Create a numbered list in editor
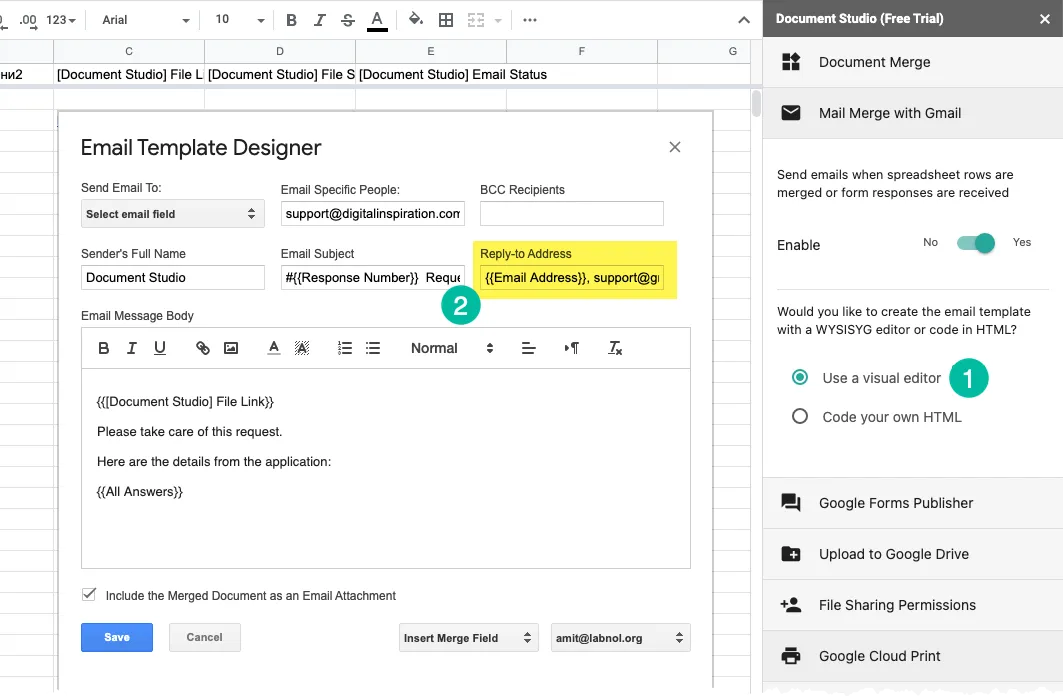The image size is (1063, 697). click(x=345, y=348)
